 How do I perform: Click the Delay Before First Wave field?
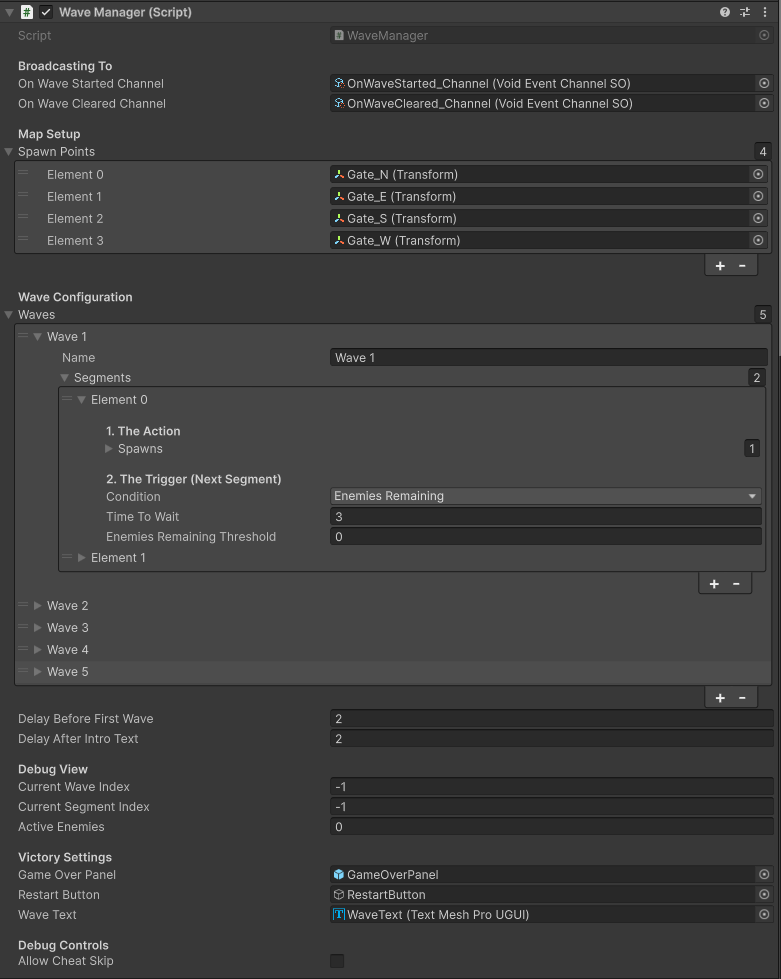pos(552,719)
